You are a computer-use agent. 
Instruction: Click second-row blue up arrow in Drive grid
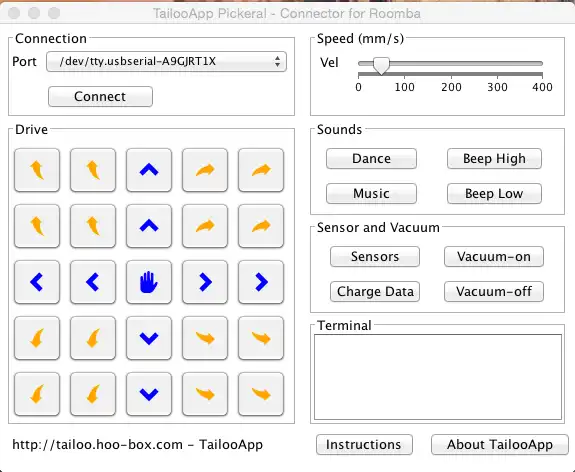click(149, 226)
